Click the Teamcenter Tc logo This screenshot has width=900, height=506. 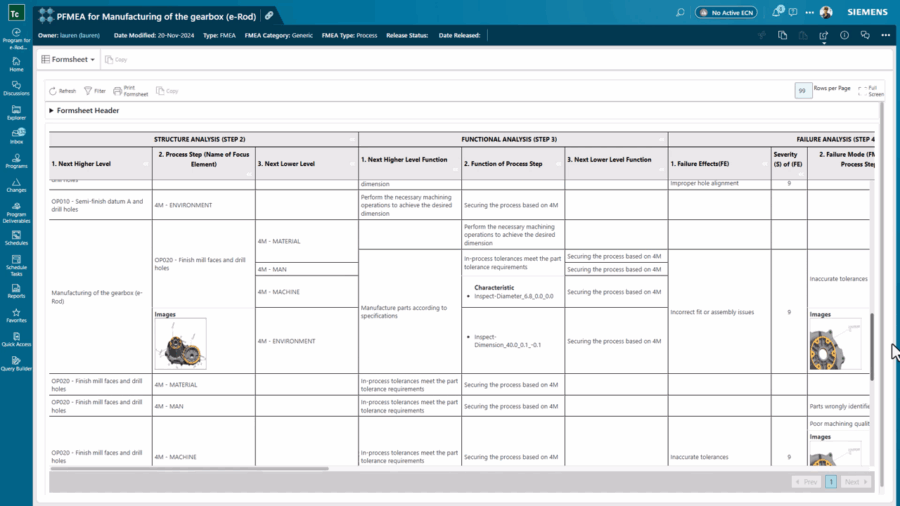click(x=16, y=13)
